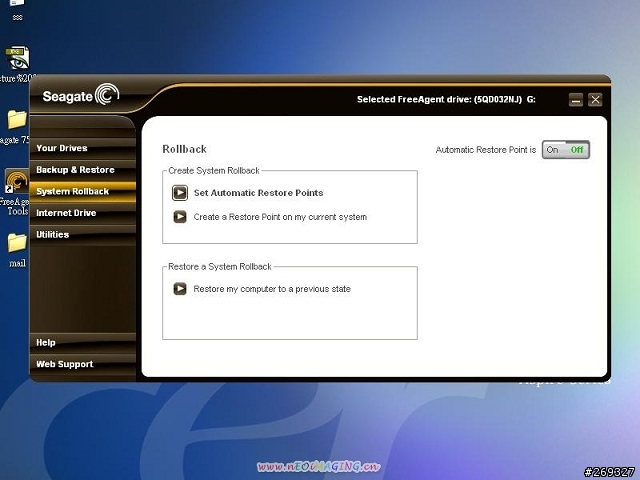The height and width of the screenshot is (480, 640).
Task: Open the picture file icon on desktop
Action: pyautogui.click(x=16, y=64)
